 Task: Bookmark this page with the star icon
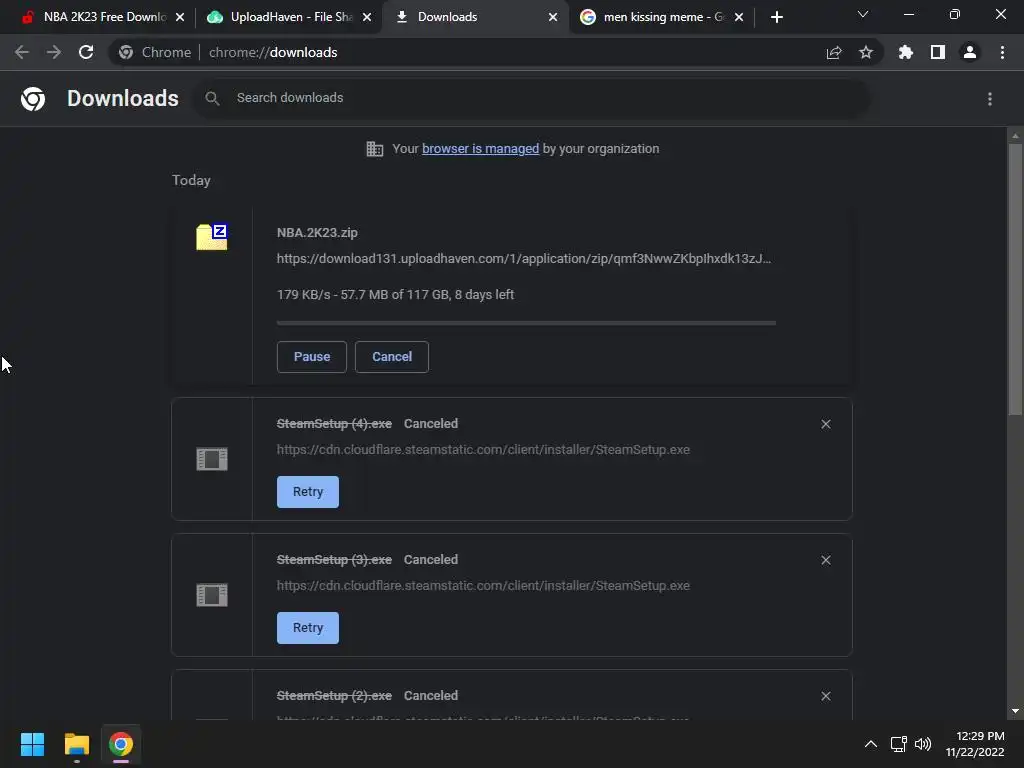click(x=866, y=52)
